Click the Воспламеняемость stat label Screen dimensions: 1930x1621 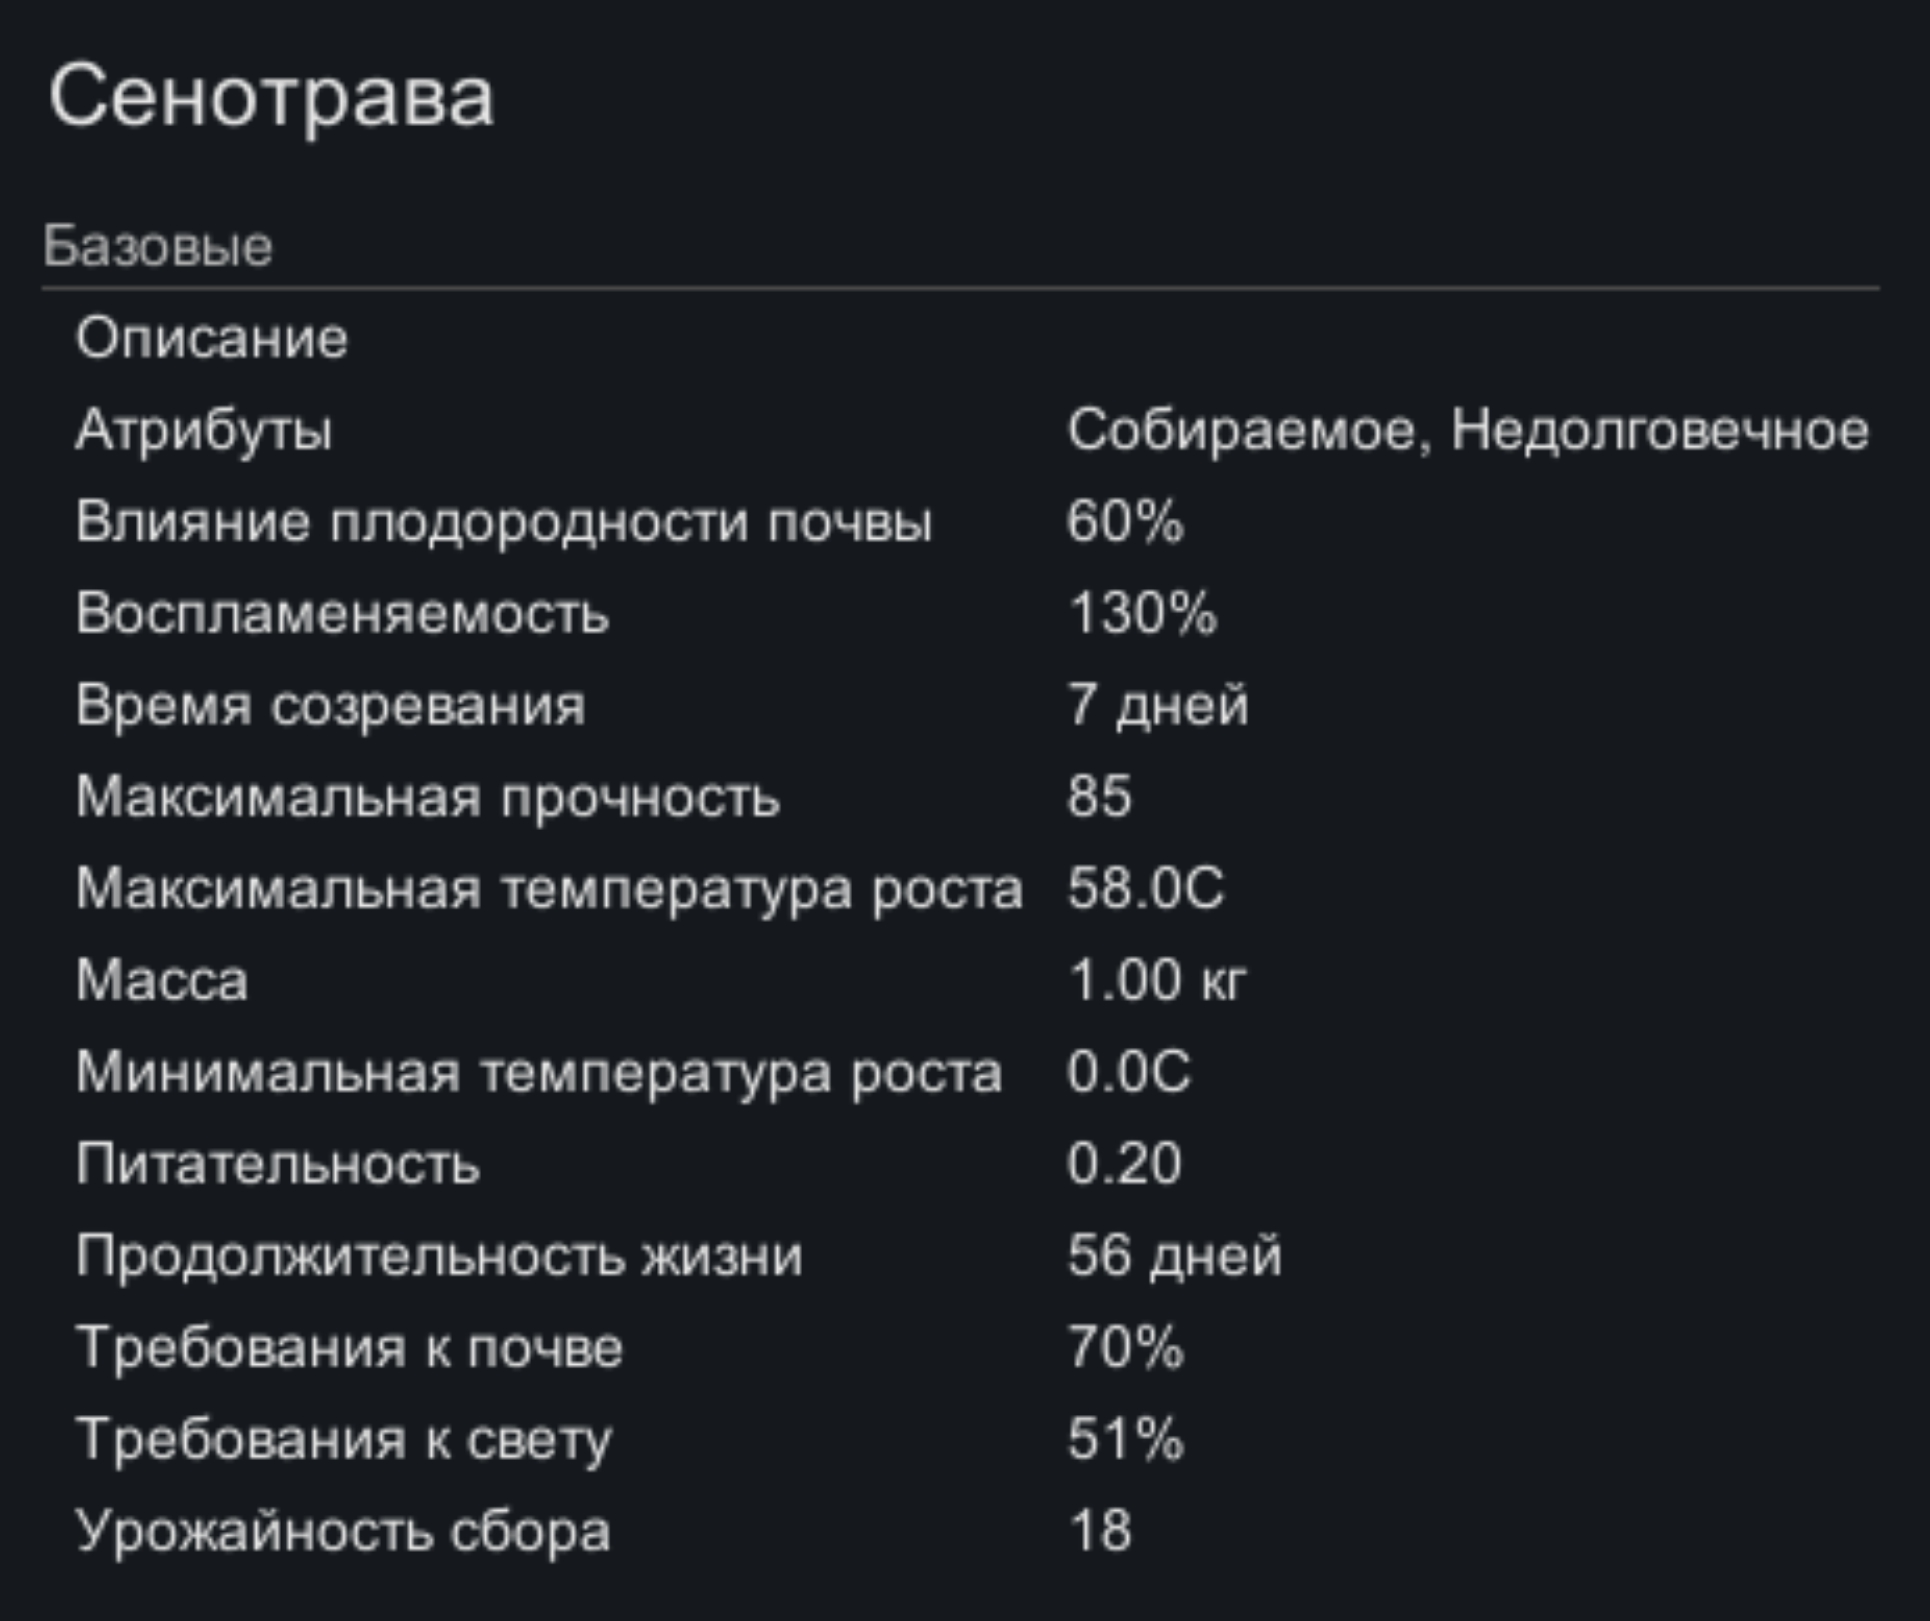coord(342,613)
